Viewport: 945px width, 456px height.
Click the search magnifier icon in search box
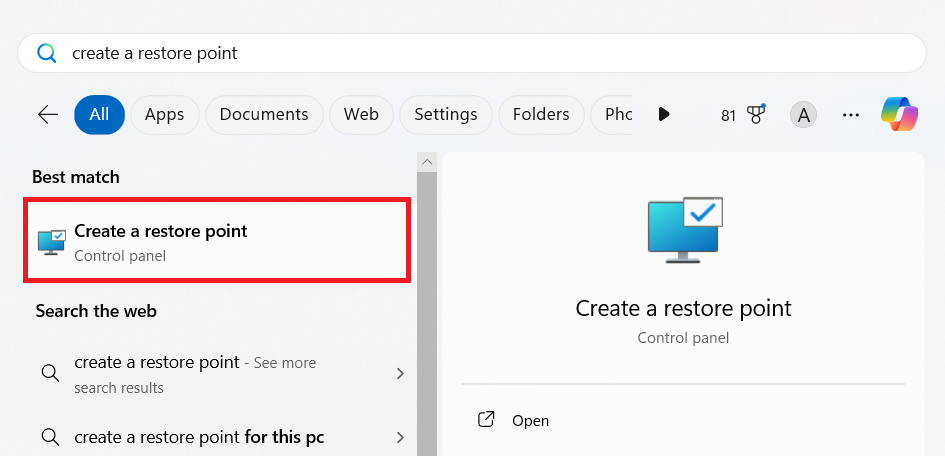(46, 53)
